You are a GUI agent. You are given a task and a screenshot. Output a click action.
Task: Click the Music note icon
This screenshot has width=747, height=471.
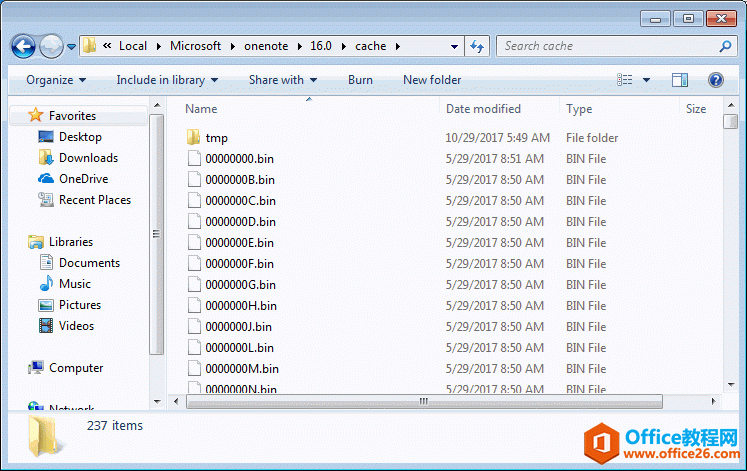click(46, 283)
